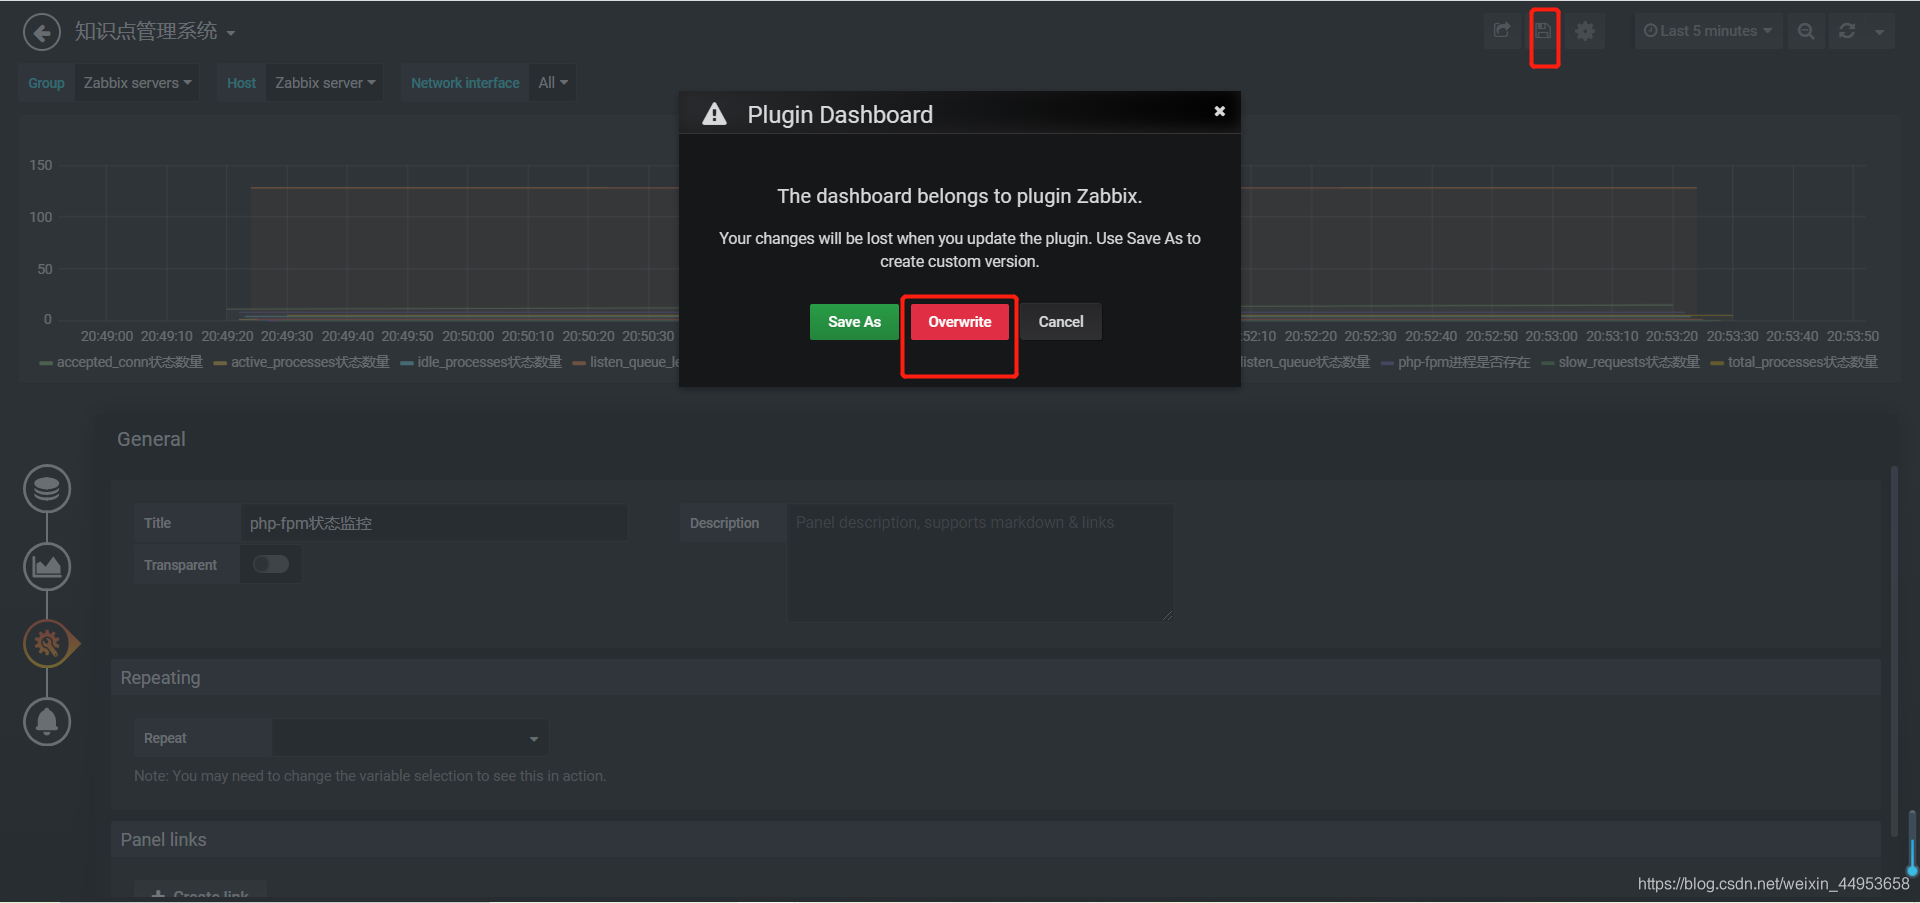Click the refresh dashboard icon
The image size is (1920, 903).
pos(1847,31)
